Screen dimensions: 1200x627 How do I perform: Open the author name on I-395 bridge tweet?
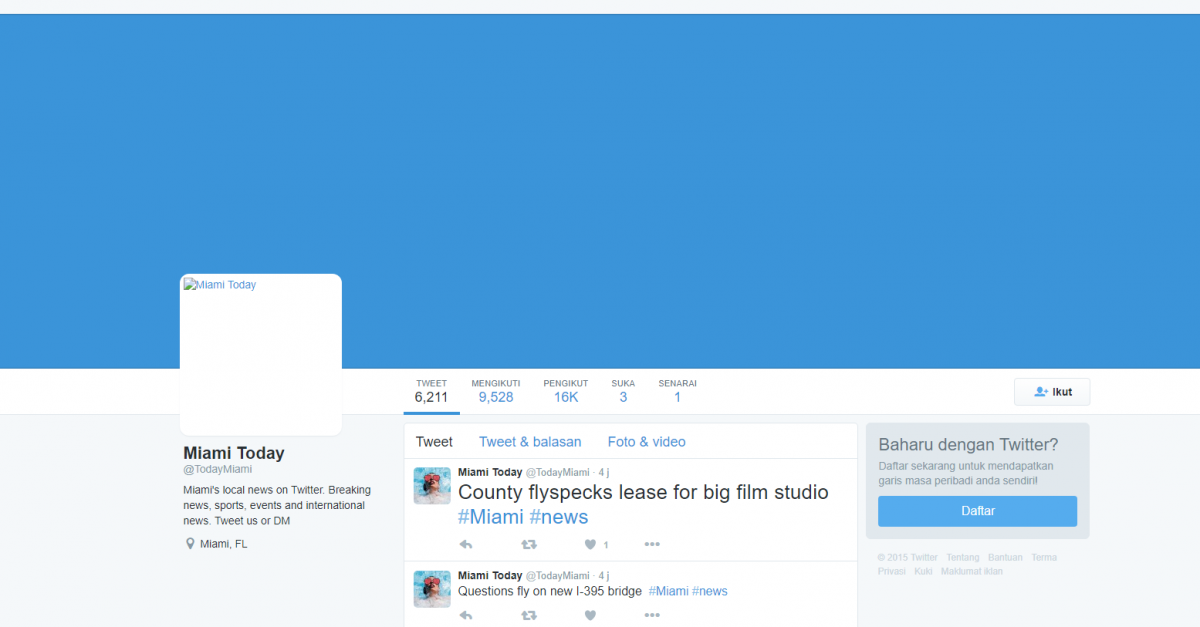[490, 576]
